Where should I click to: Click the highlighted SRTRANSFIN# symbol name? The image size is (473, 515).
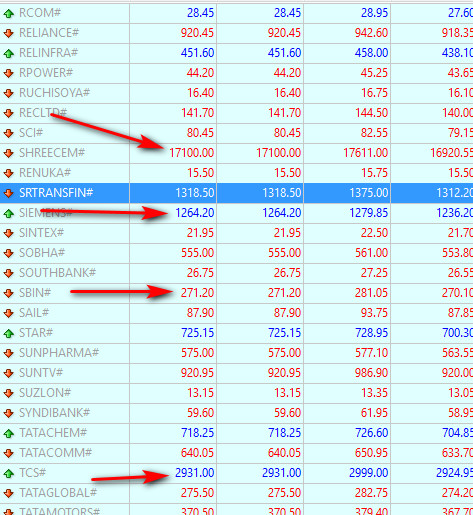click(56, 193)
